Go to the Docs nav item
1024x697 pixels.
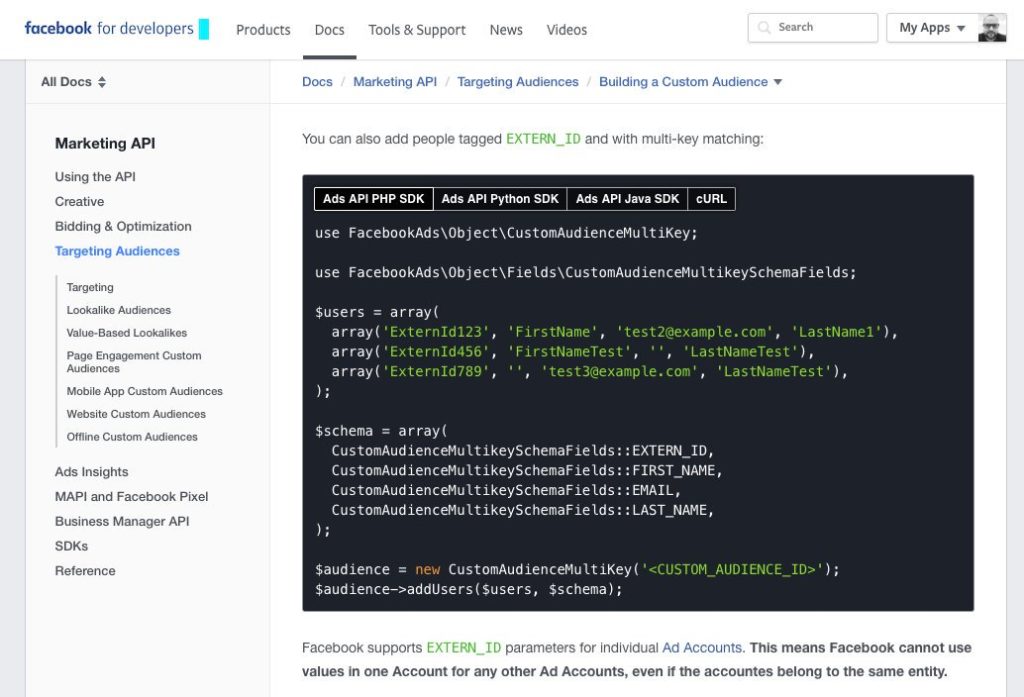(329, 30)
